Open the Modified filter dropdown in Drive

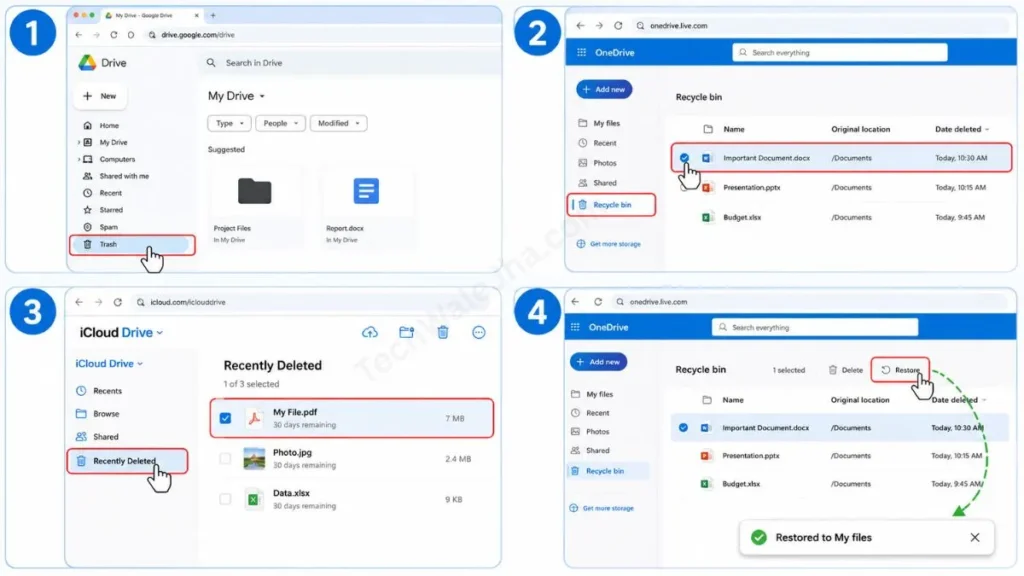338,123
